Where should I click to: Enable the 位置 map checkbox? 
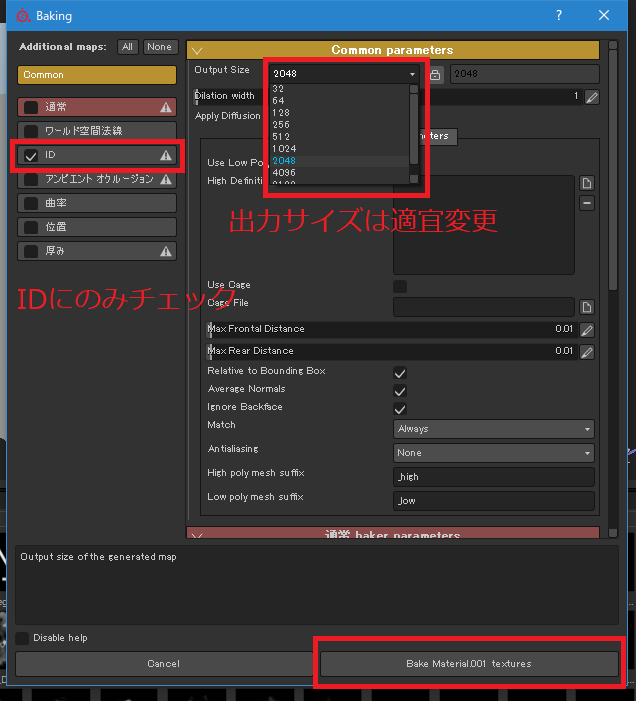point(31,227)
